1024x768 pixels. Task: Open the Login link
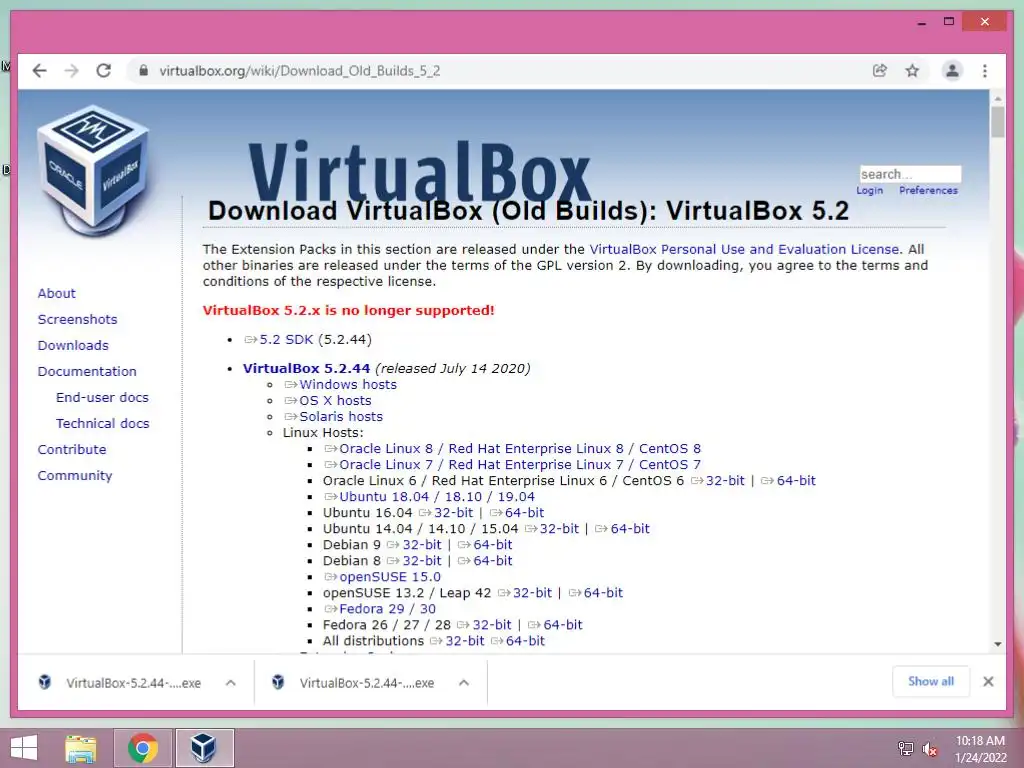[x=869, y=190]
